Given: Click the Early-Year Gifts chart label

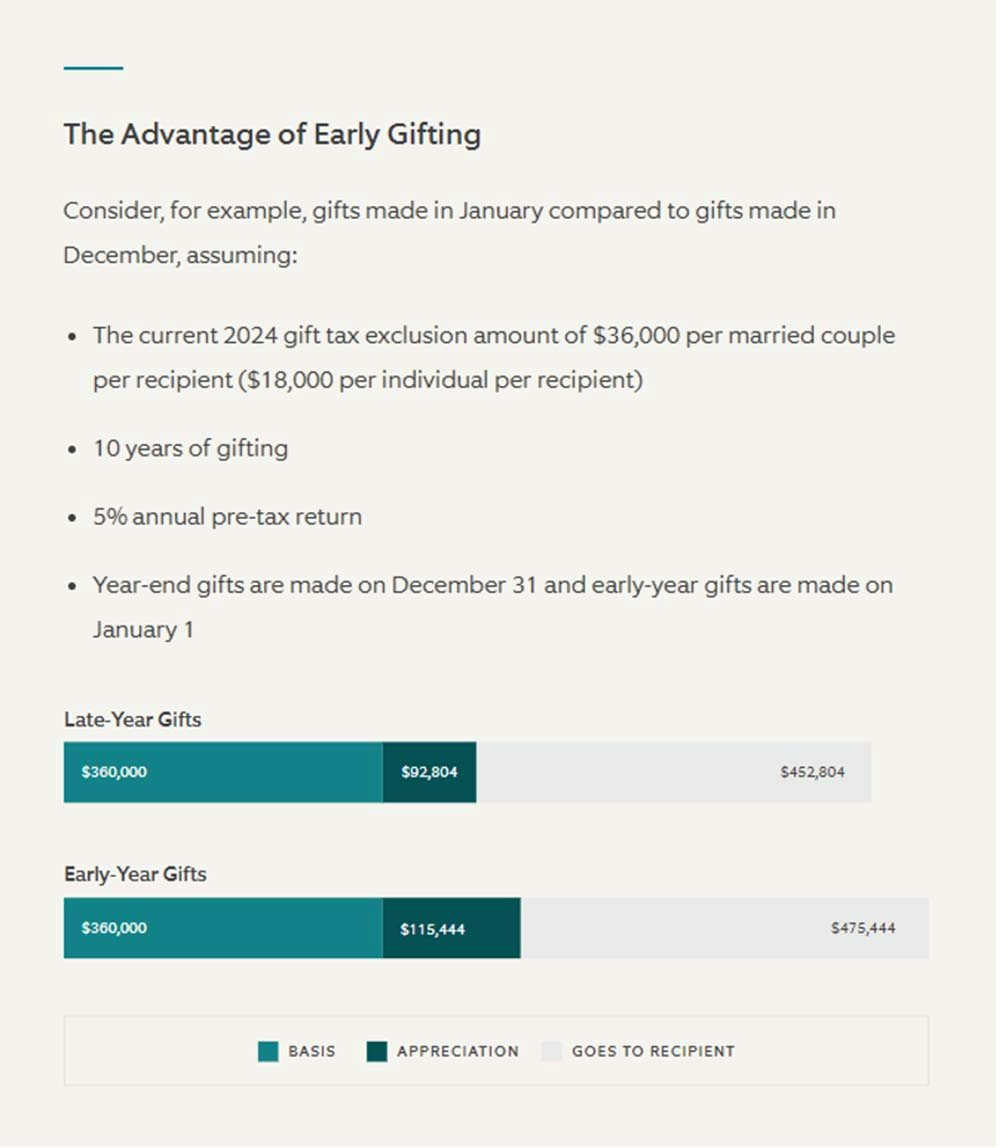Looking at the screenshot, I should pyautogui.click(x=135, y=874).
